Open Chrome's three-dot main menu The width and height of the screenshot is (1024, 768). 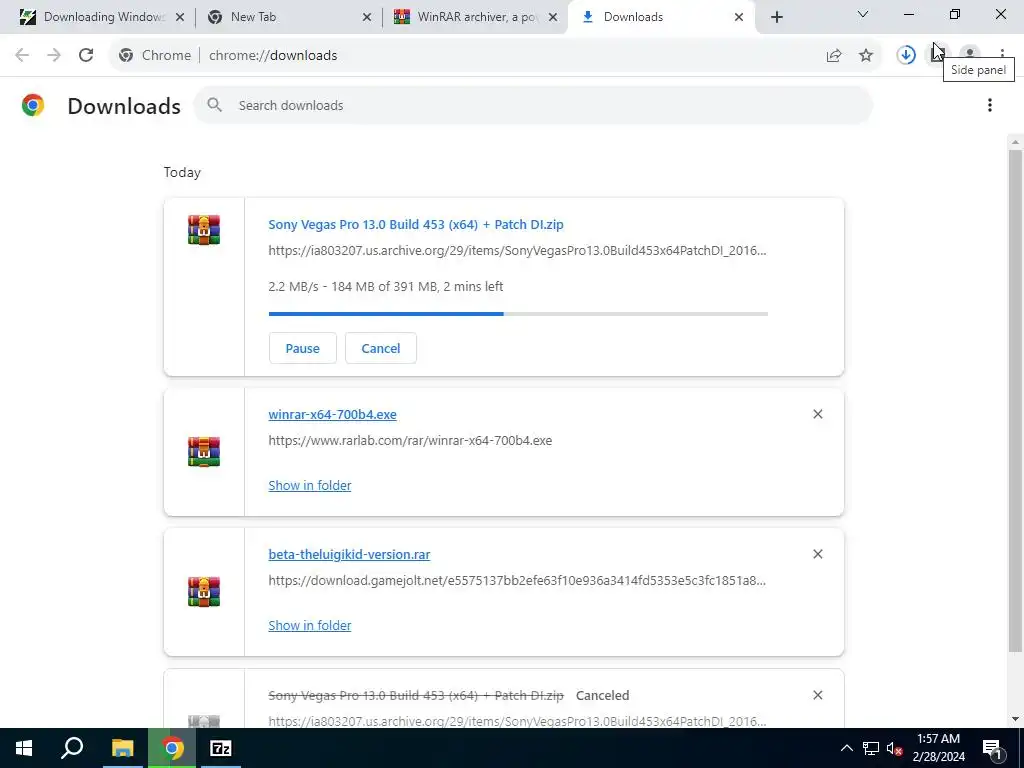point(1002,54)
